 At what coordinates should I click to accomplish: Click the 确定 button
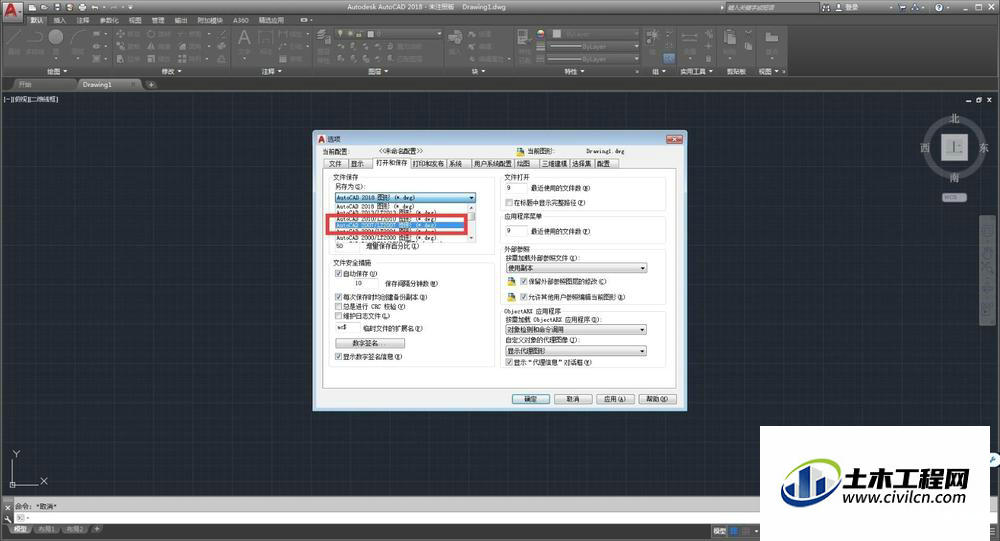(x=531, y=399)
